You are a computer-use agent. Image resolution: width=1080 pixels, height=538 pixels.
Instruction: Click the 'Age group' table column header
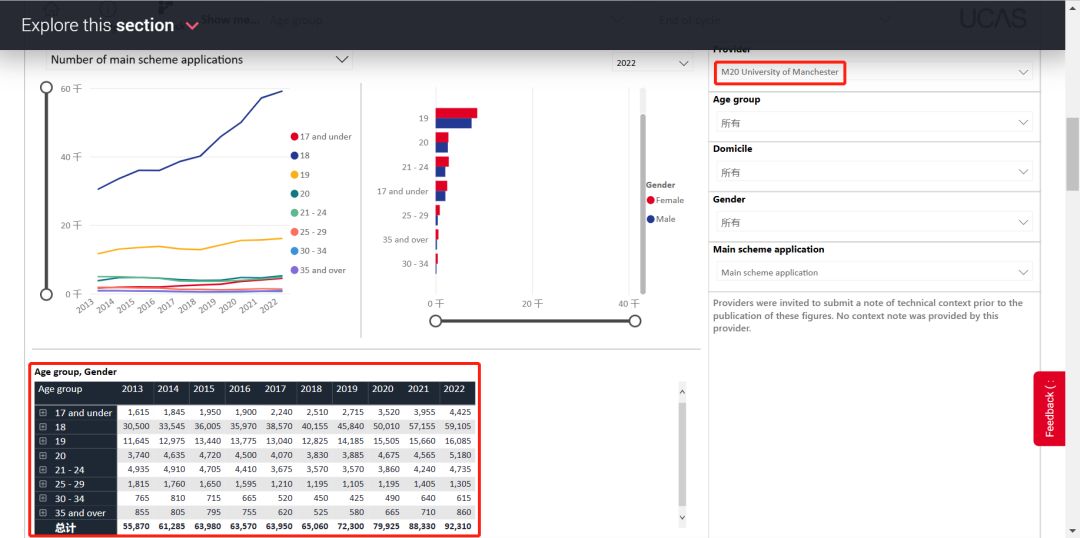click(60, 389)
